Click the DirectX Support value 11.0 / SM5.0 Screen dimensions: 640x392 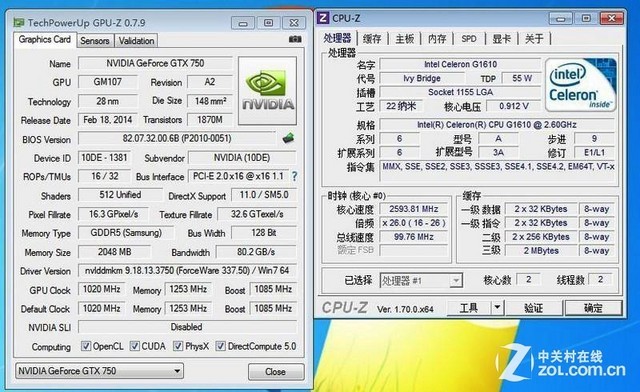coord(264,195)
